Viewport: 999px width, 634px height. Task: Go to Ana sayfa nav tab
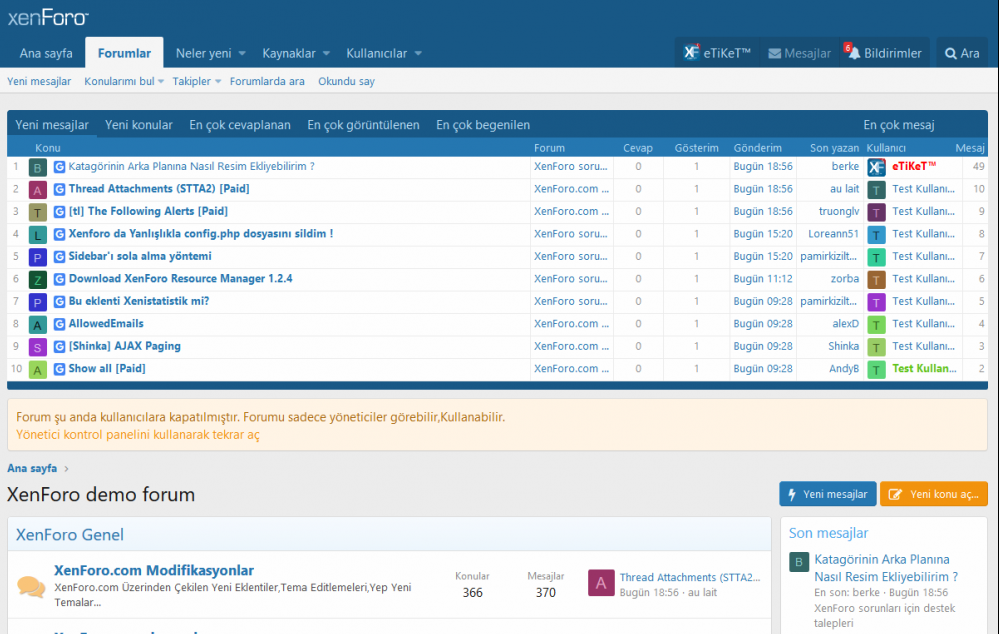pyautogui.click(x=46, y=54)
